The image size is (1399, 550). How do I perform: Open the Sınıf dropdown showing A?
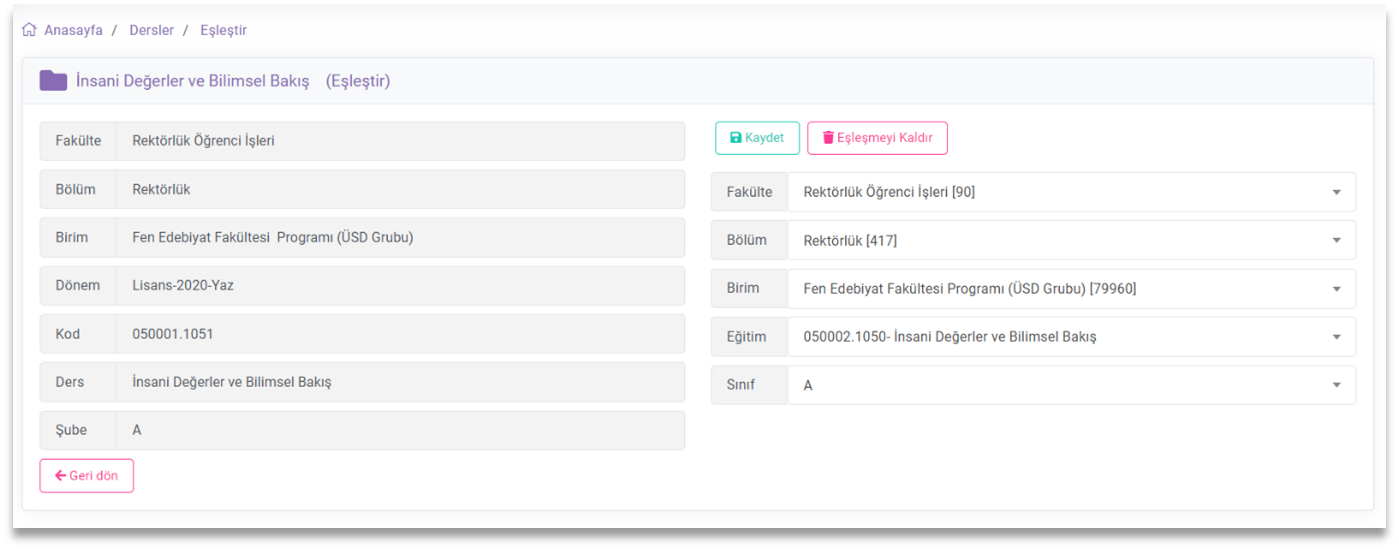(1070, 385)
